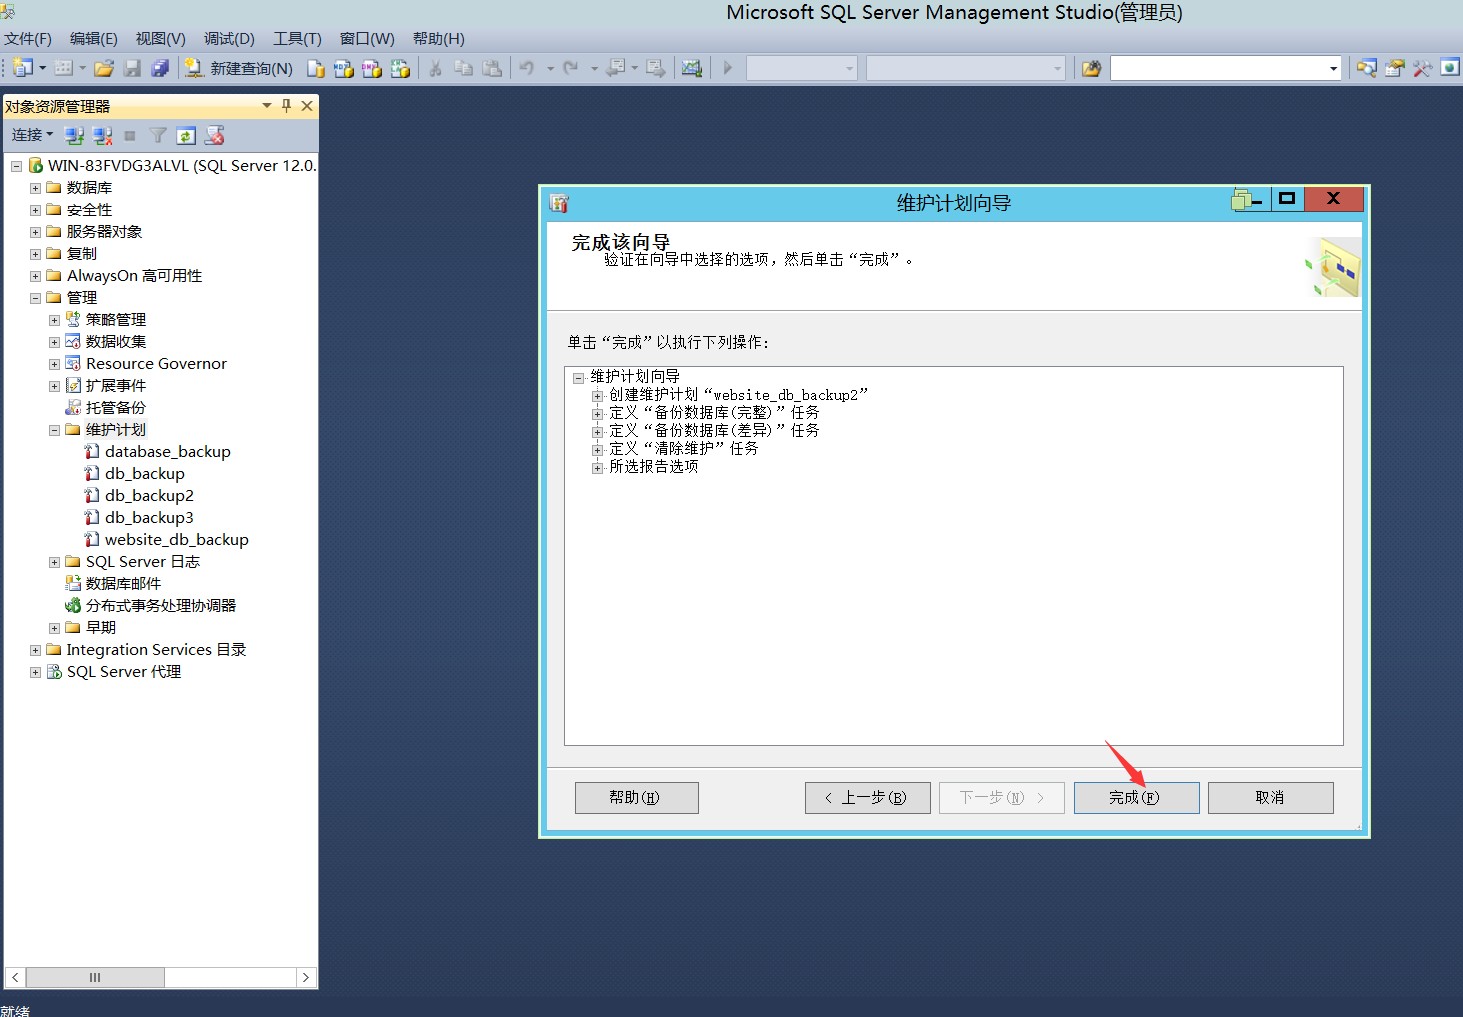
Task: Click the Save All toolbar icon
Action: [x=160, y=68]
